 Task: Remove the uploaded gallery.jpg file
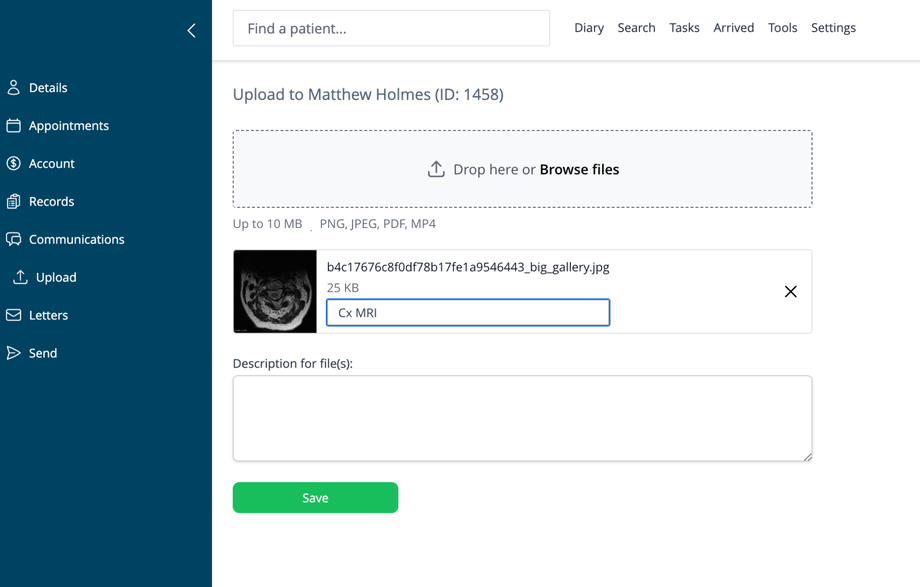[x=790, y=292]
